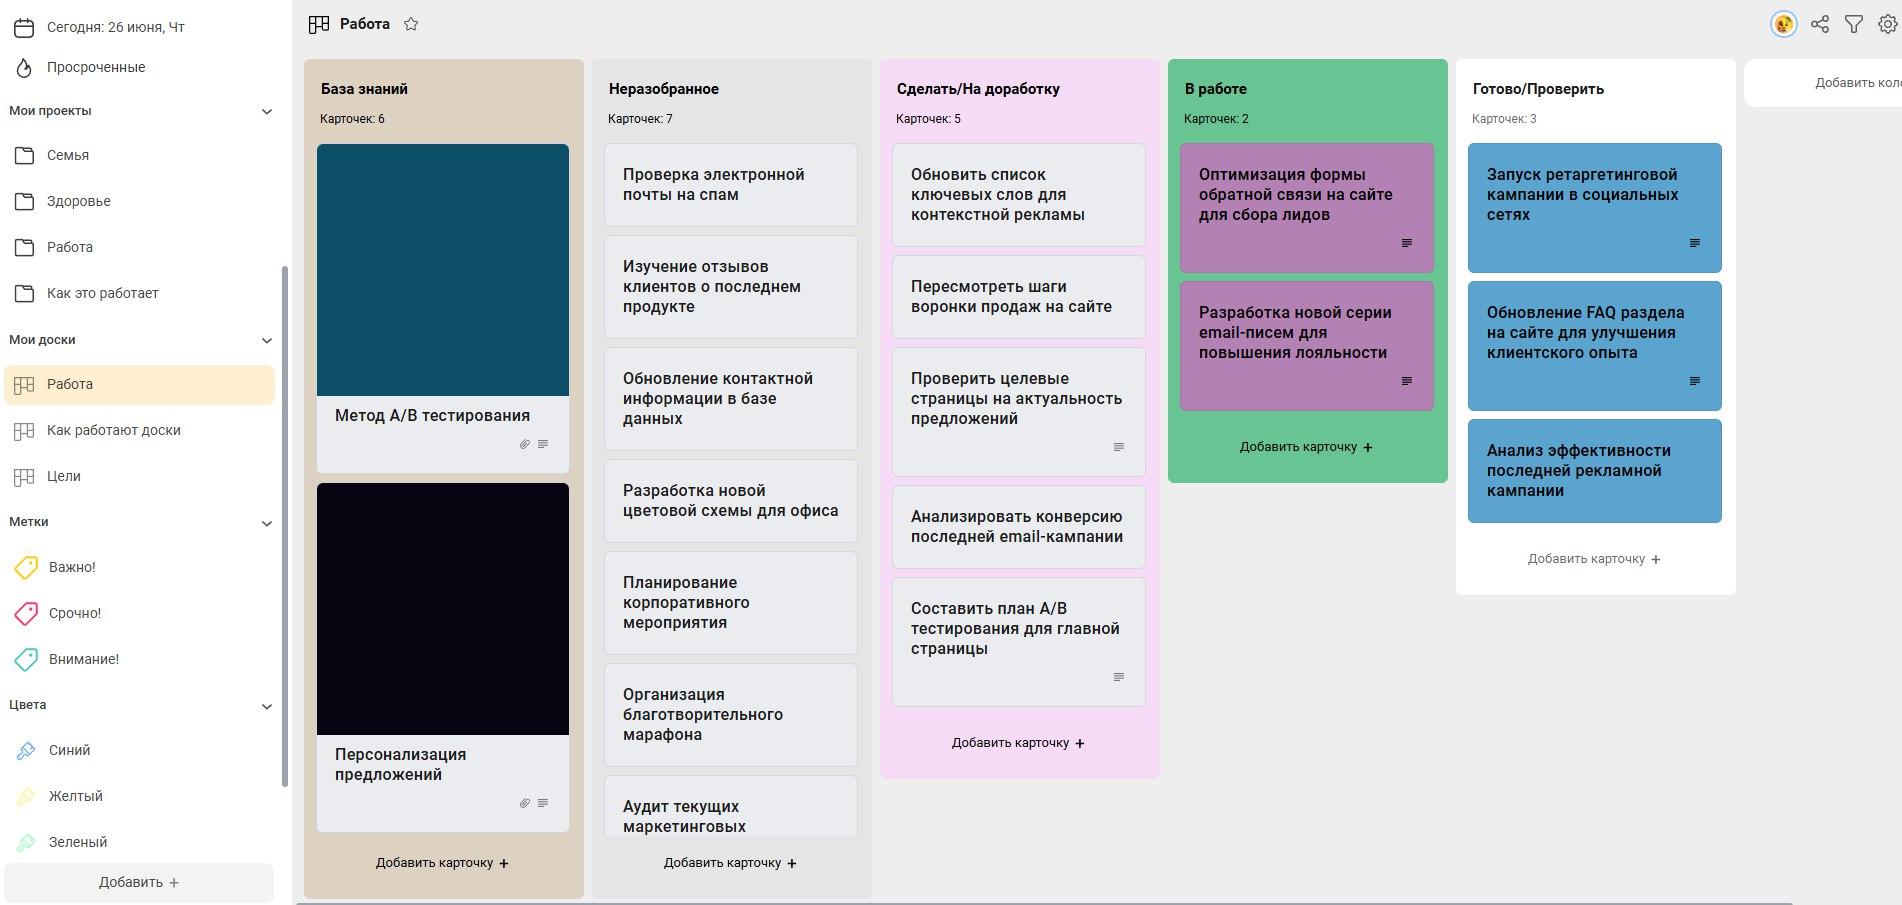Open board settings gear icon

pos(1887,24)
